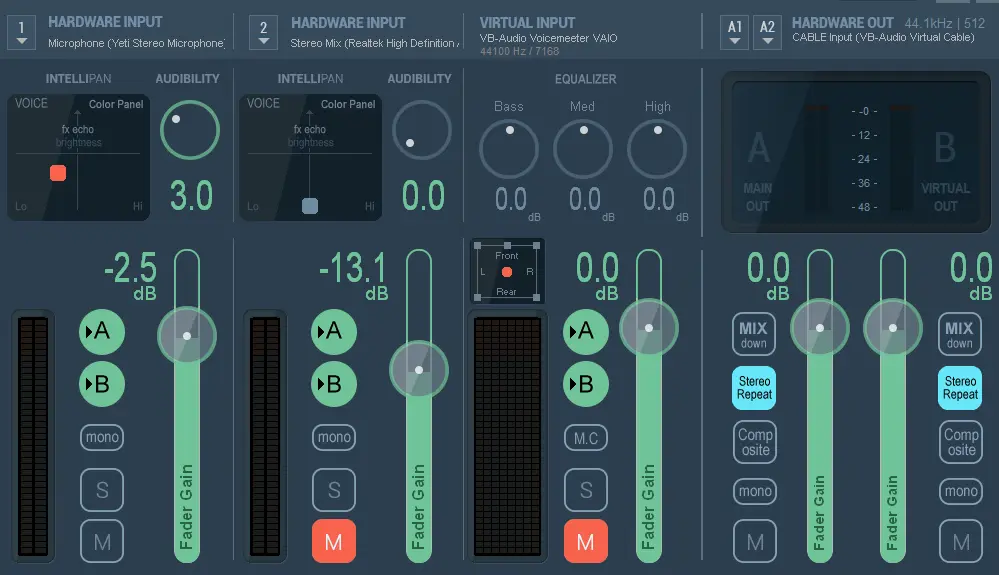The image size is (999, 575).
Task: Unmute the Virtual Input strip
Action: 586,542
